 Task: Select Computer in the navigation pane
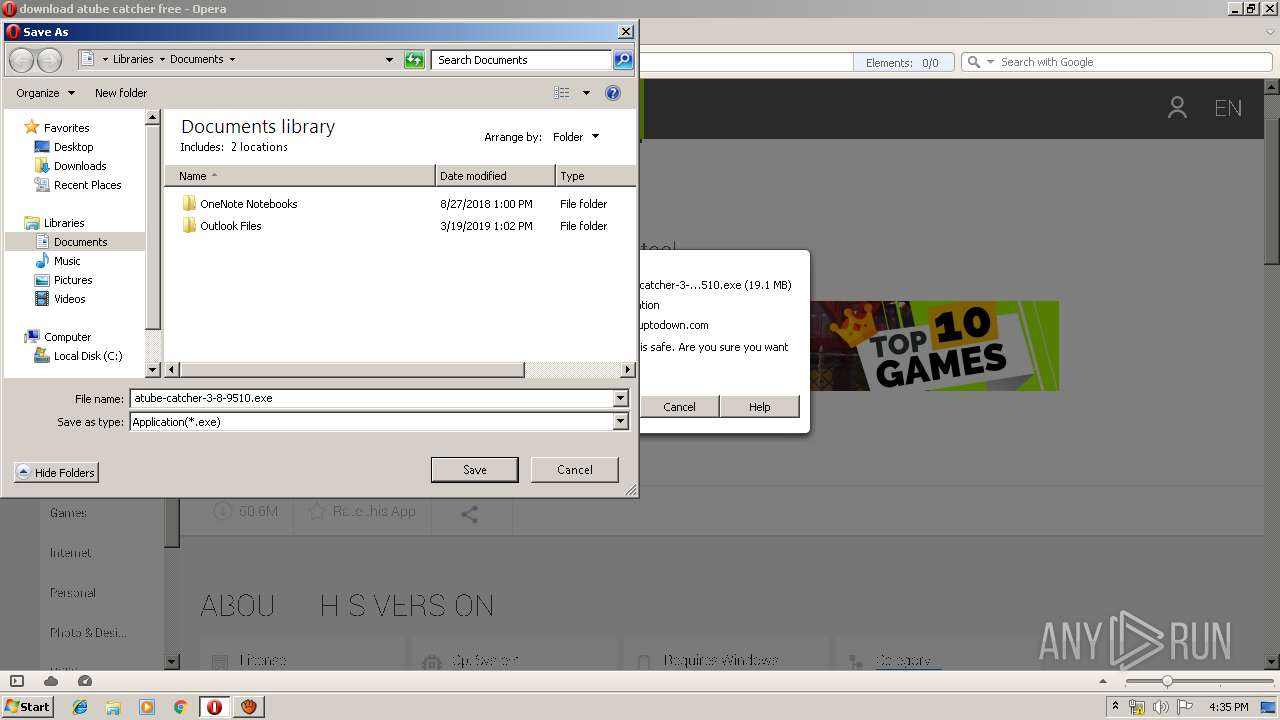tap(67, 337)
